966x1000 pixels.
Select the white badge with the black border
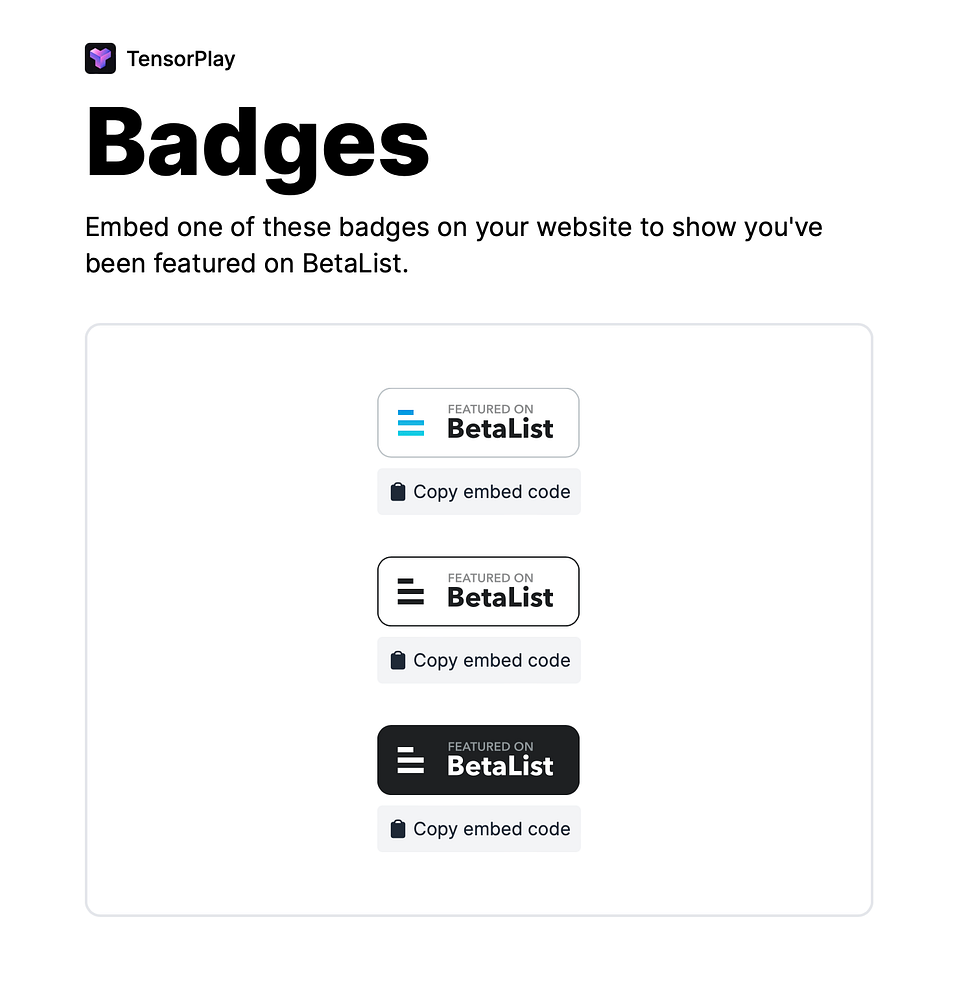478,591
